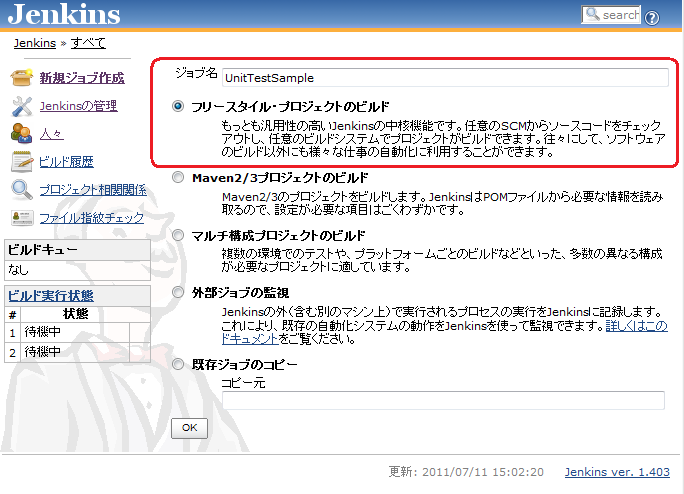Click the プロジェクト相関関係 magnifier icon
Screen dimensions: 684x494
coord(21,190)
